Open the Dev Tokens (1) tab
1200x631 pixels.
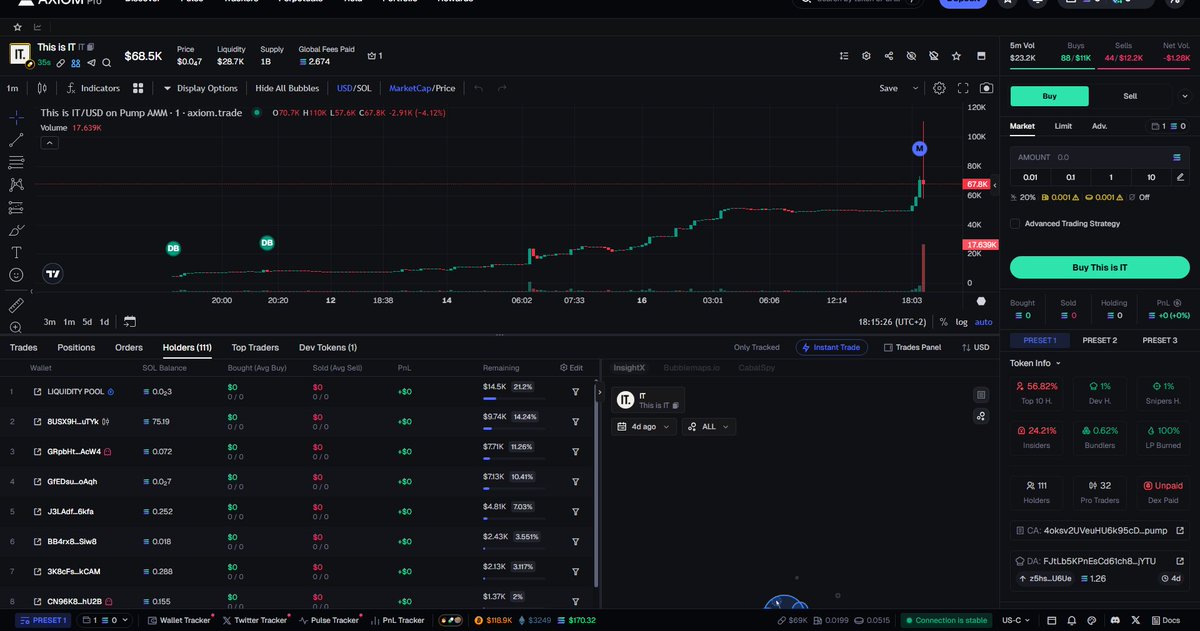pos(328,347)
